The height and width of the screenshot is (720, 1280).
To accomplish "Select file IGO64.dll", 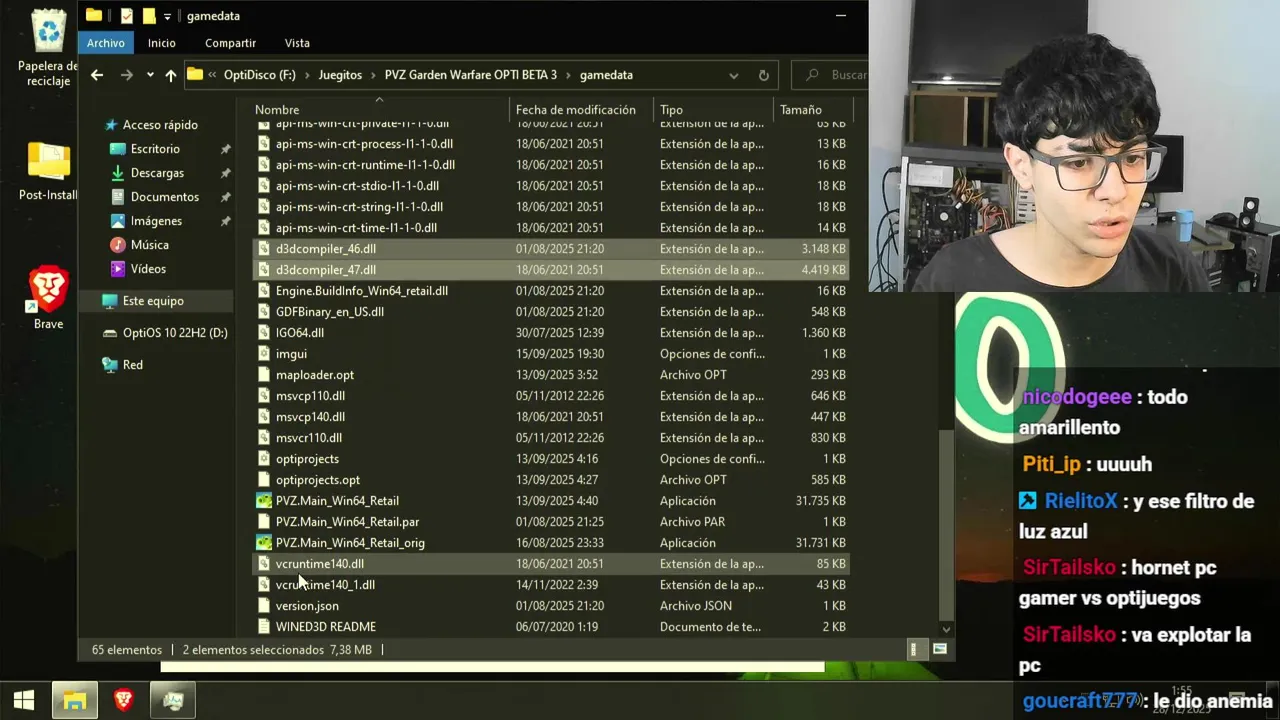I will (550, 333).
